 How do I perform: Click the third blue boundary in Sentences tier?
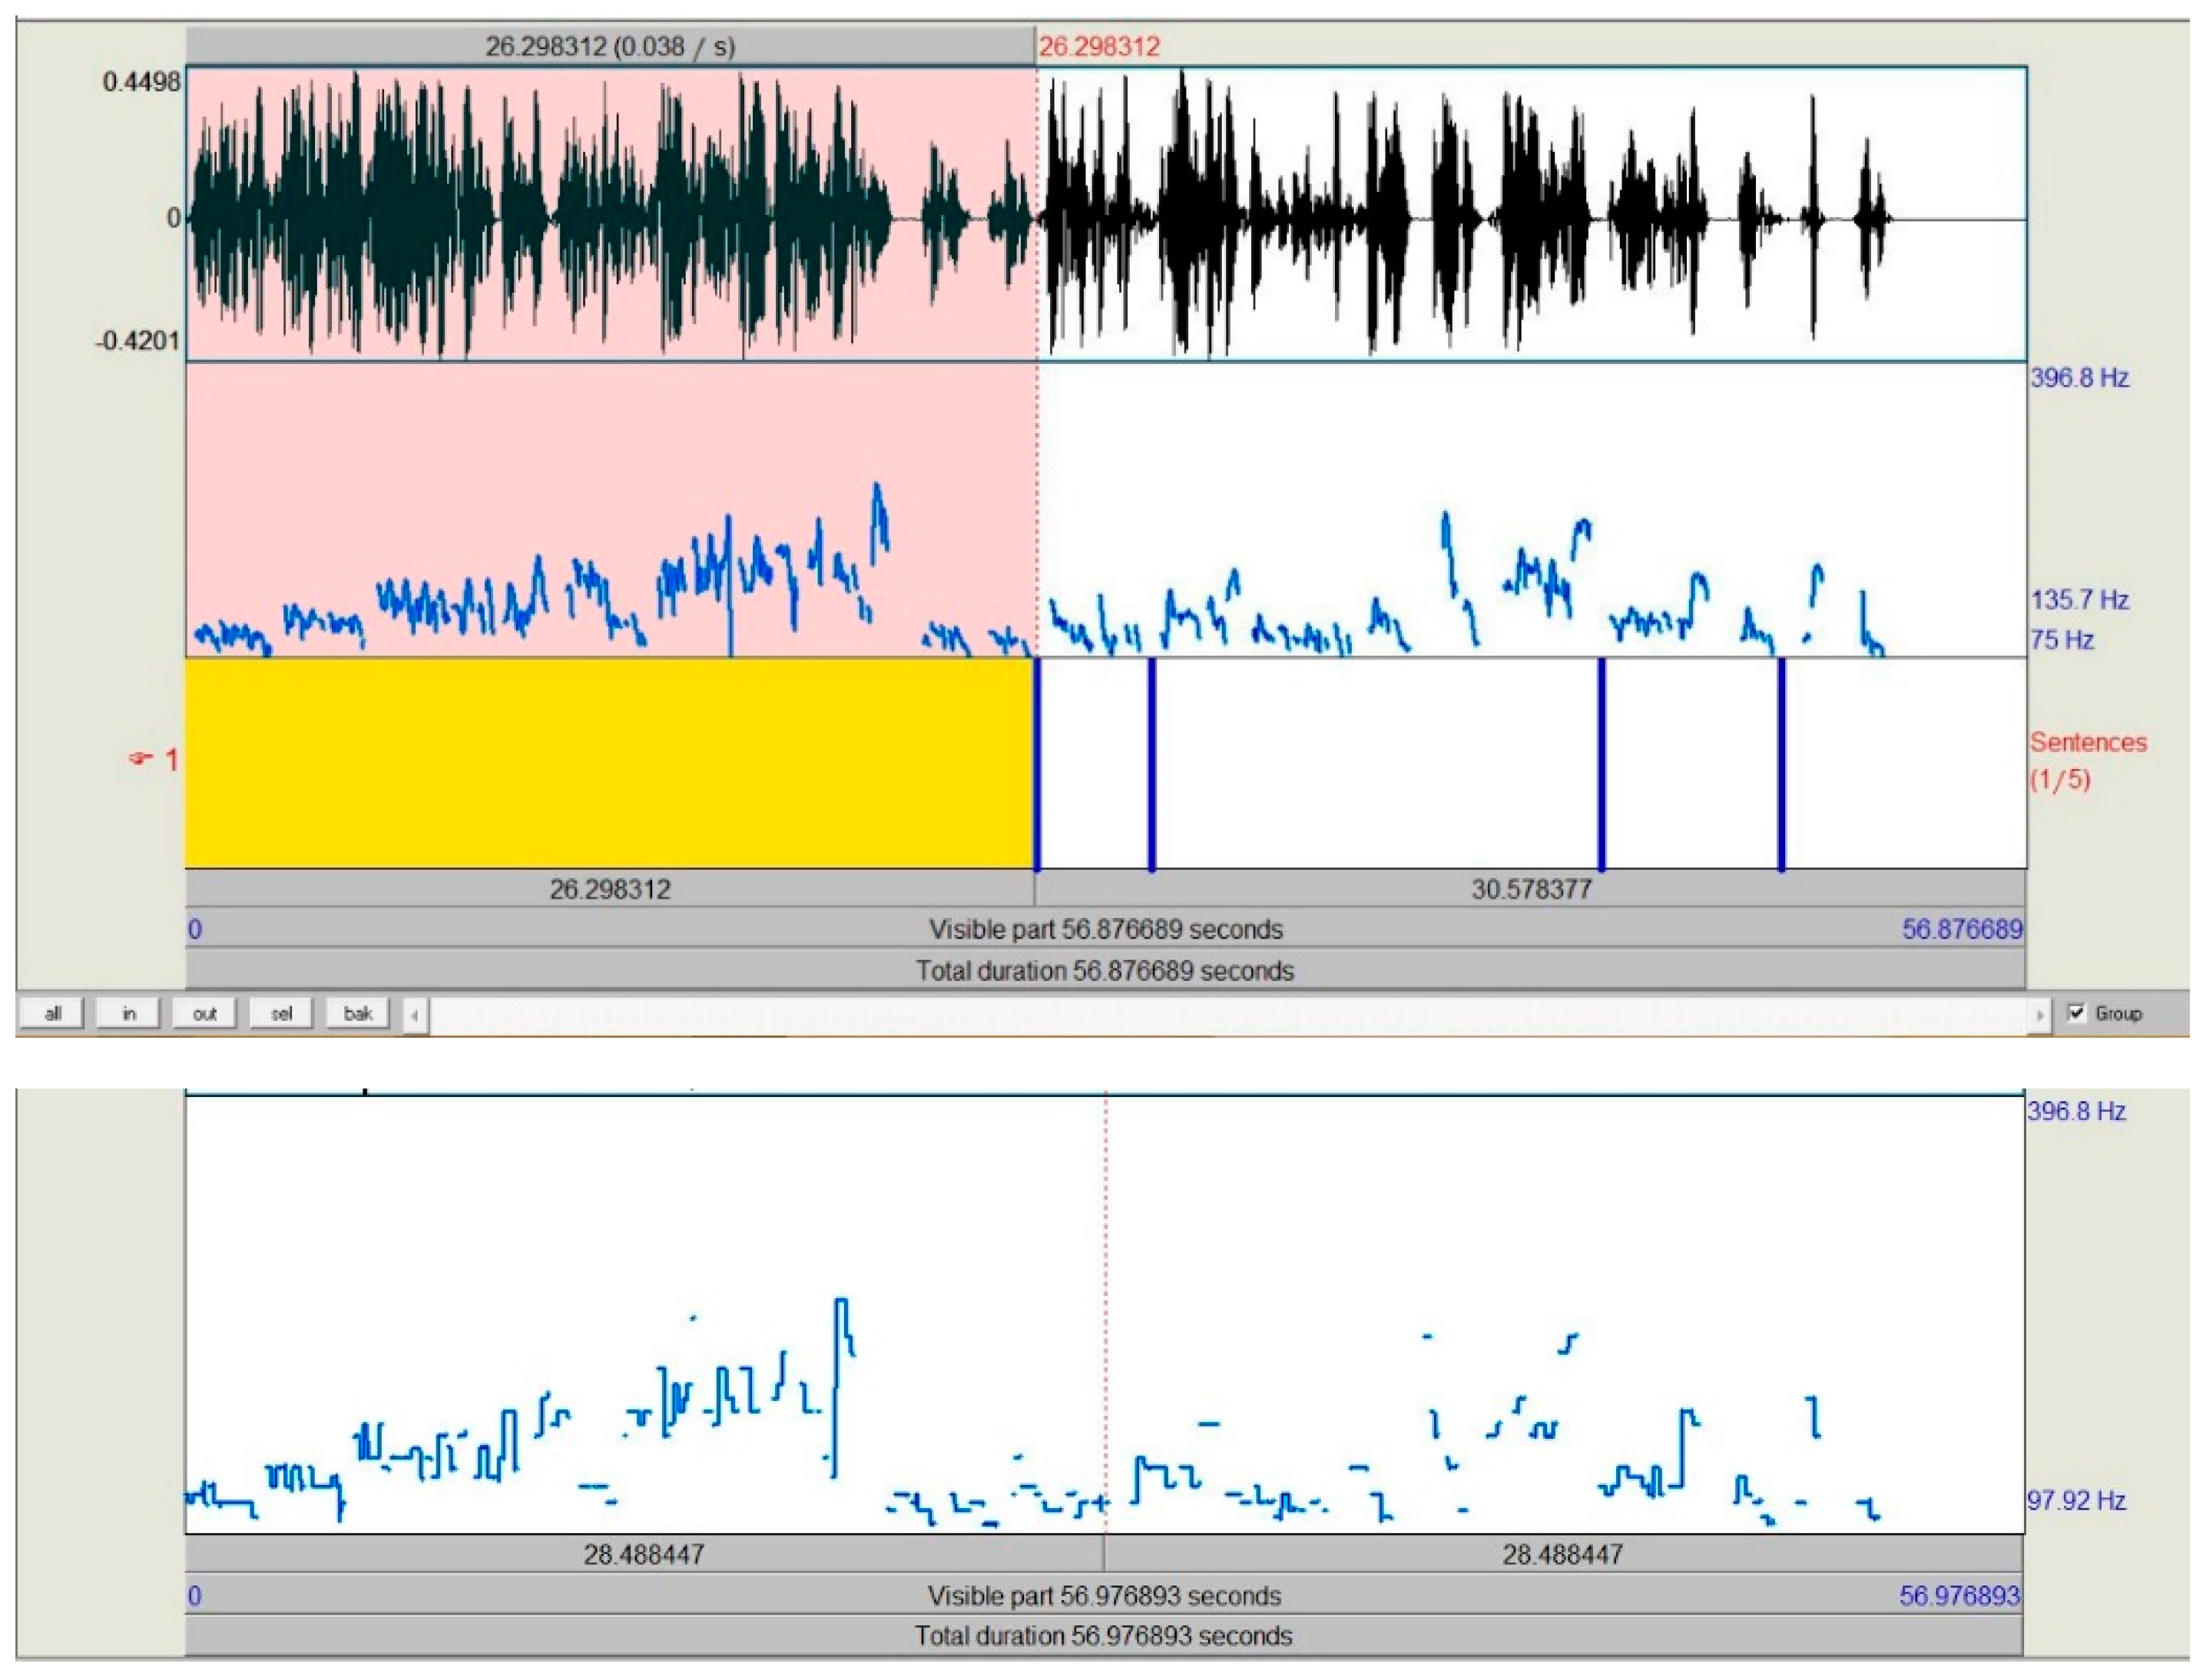pyautogui.click(x=1602, y=763)
